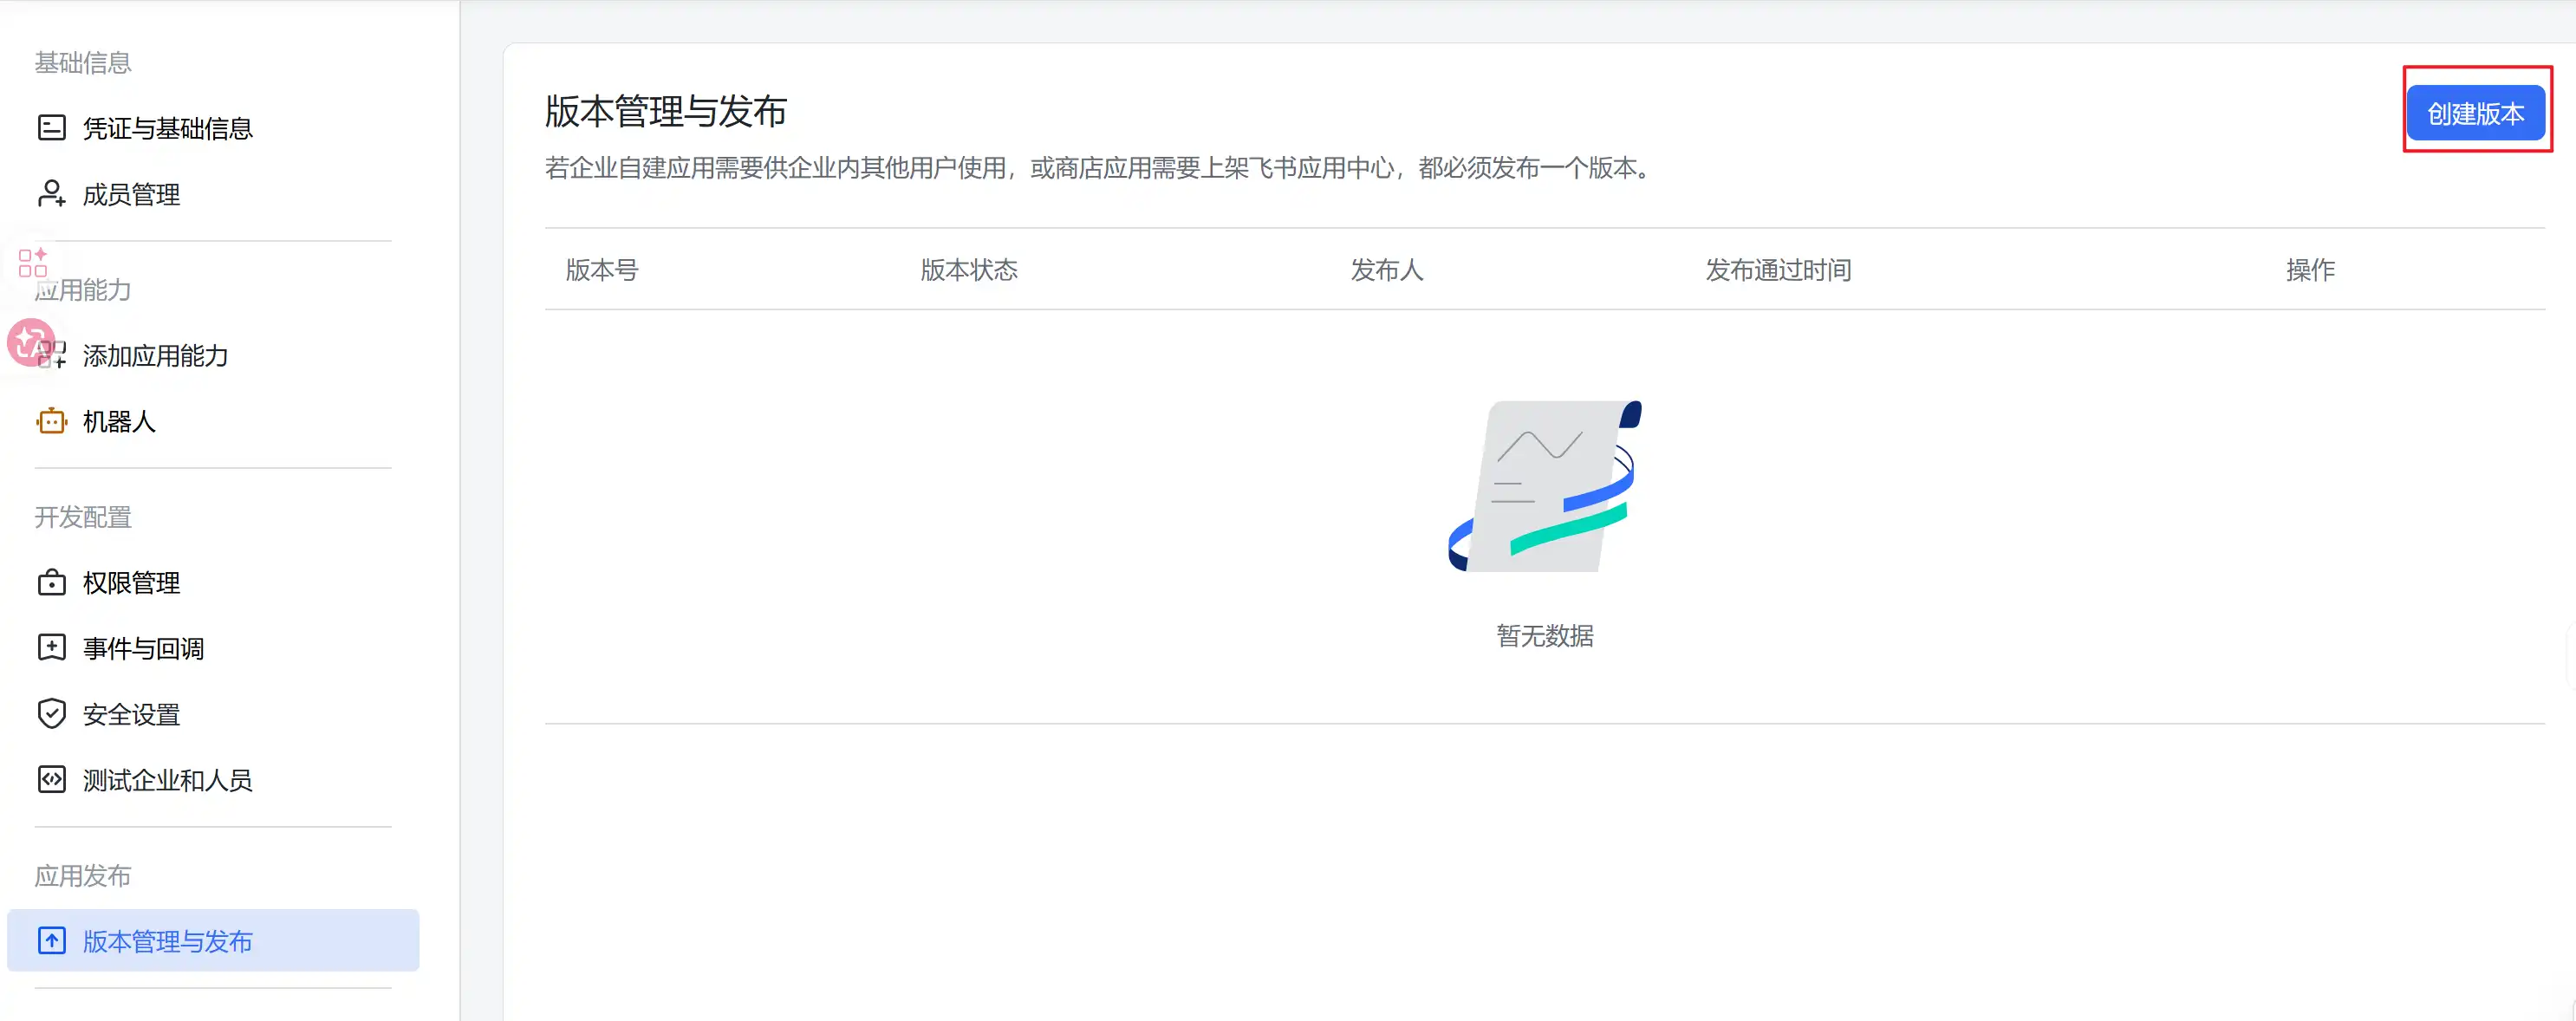Open the 安全设置 shield icon
Viewport: 2576px width, 1021px height.
coord(51,713)
